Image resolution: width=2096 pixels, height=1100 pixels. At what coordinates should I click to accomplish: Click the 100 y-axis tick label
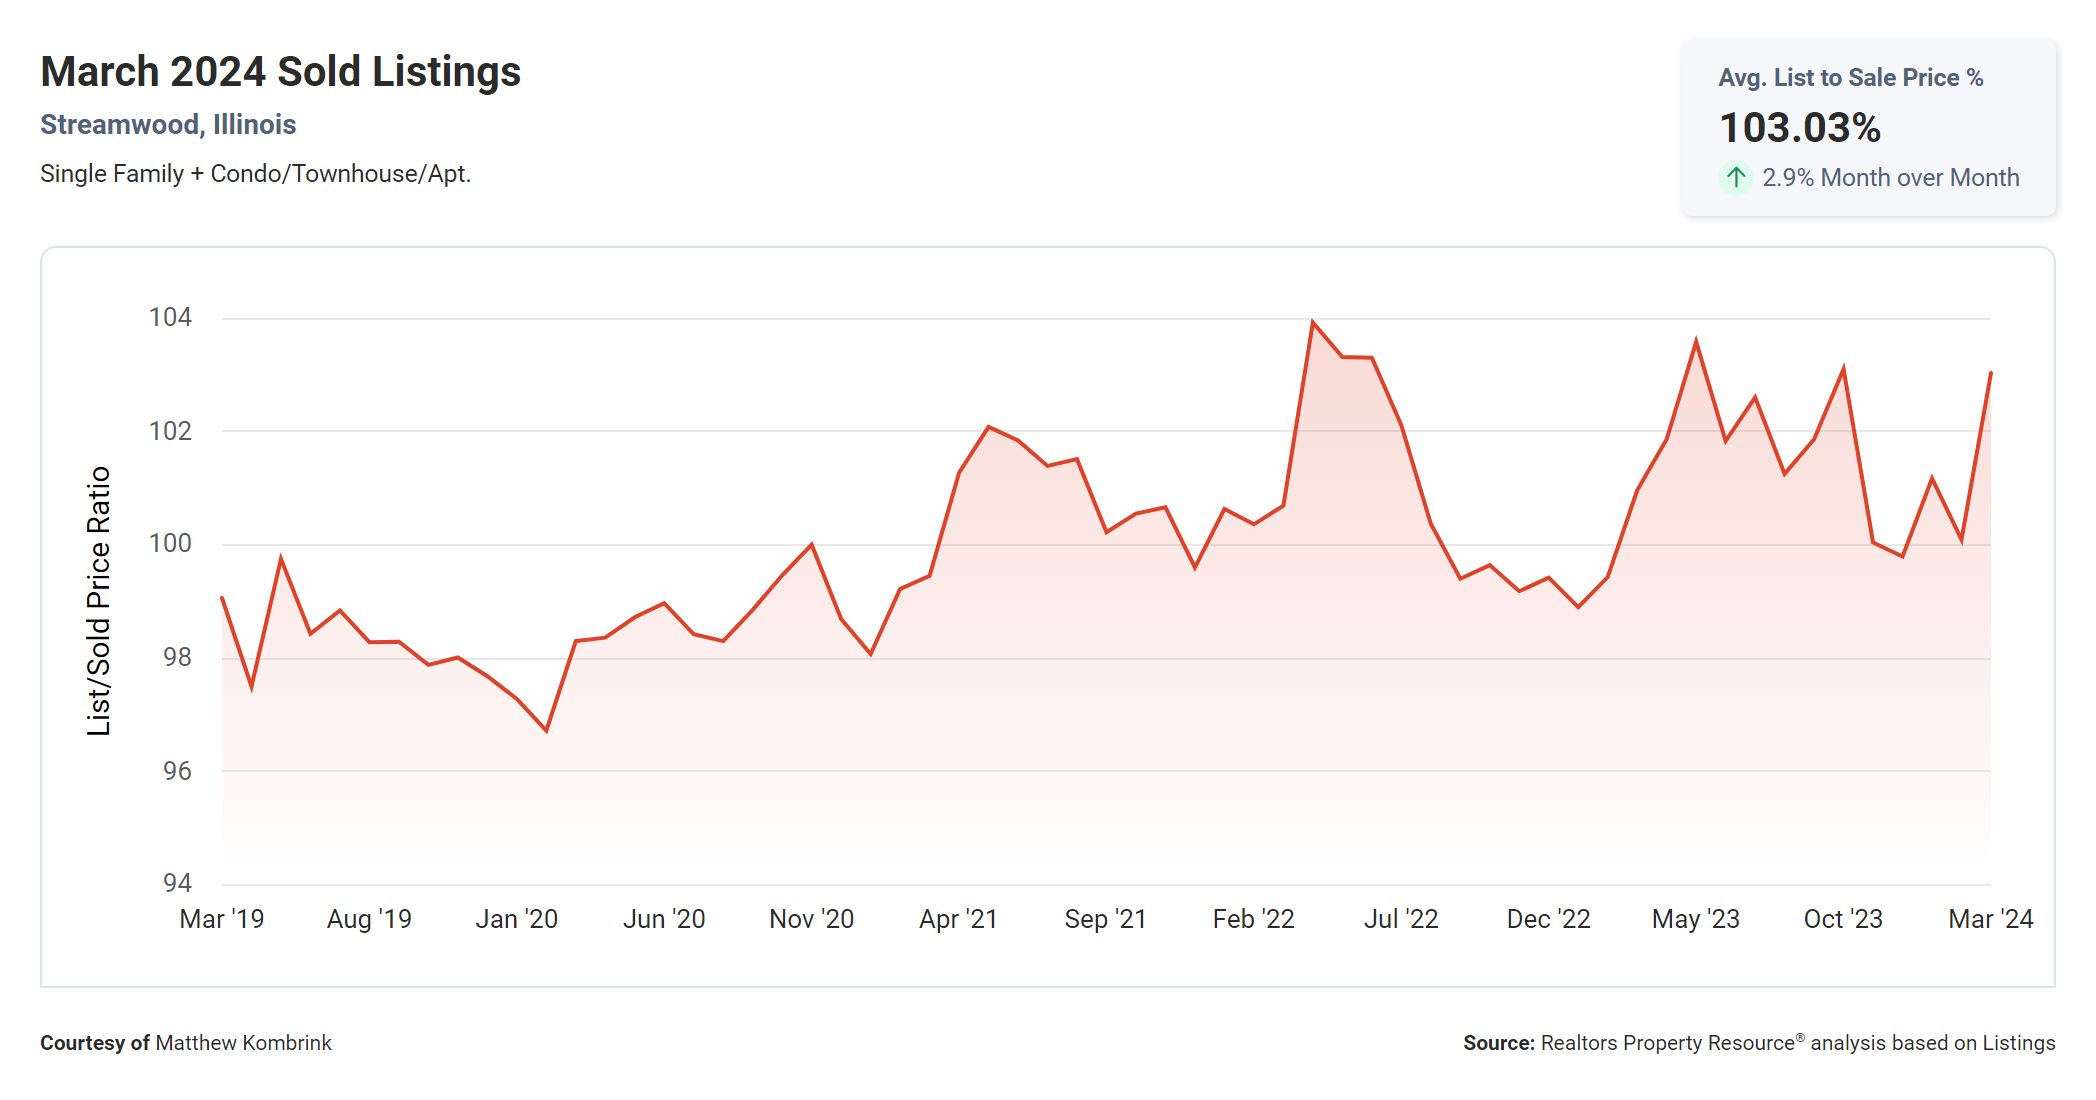170,544
